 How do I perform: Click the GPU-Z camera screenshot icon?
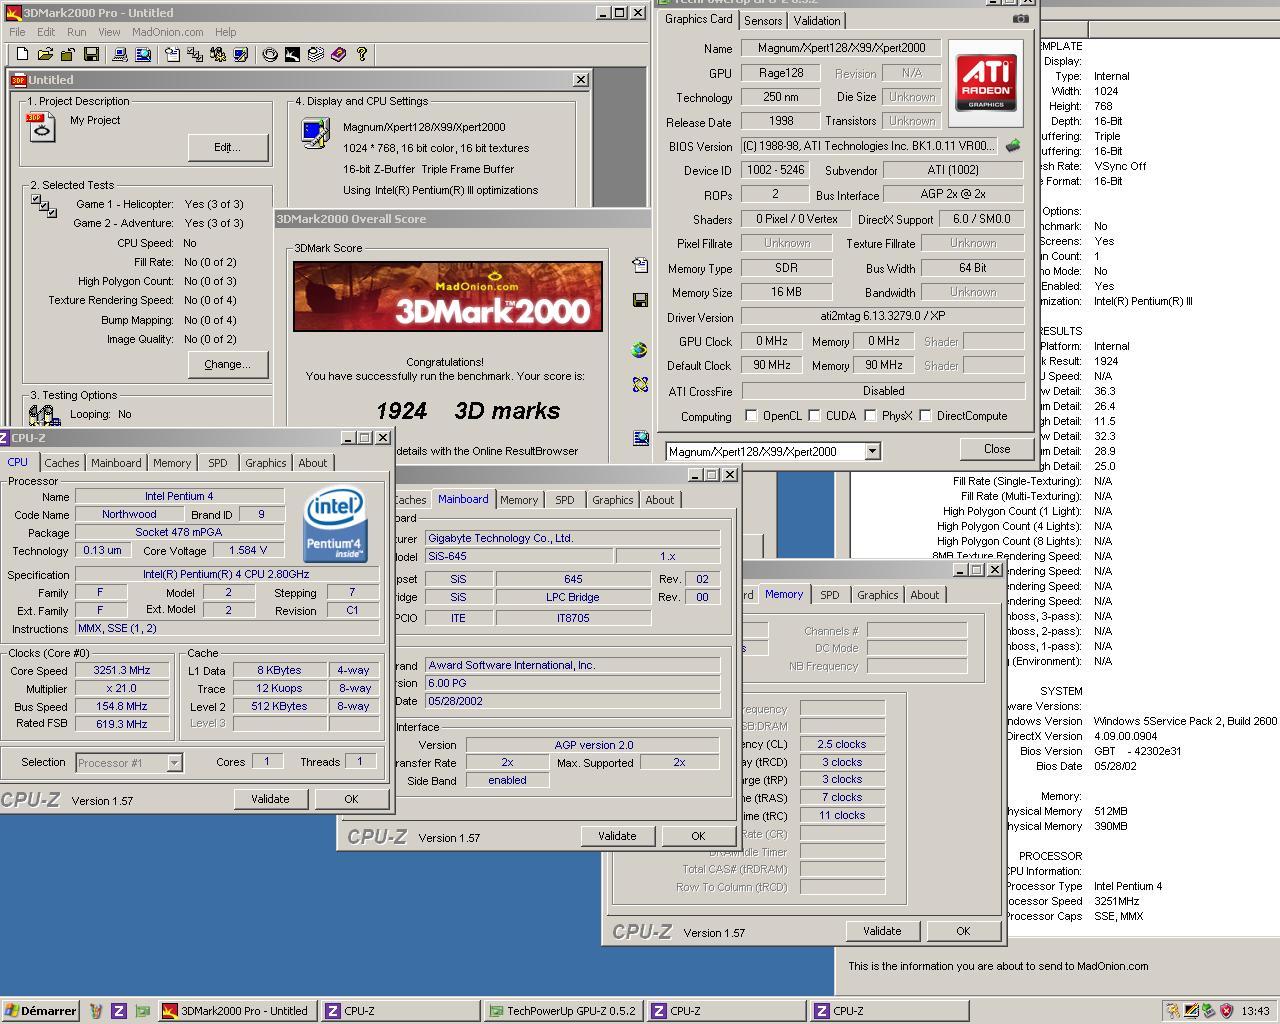pos(1020,19)
